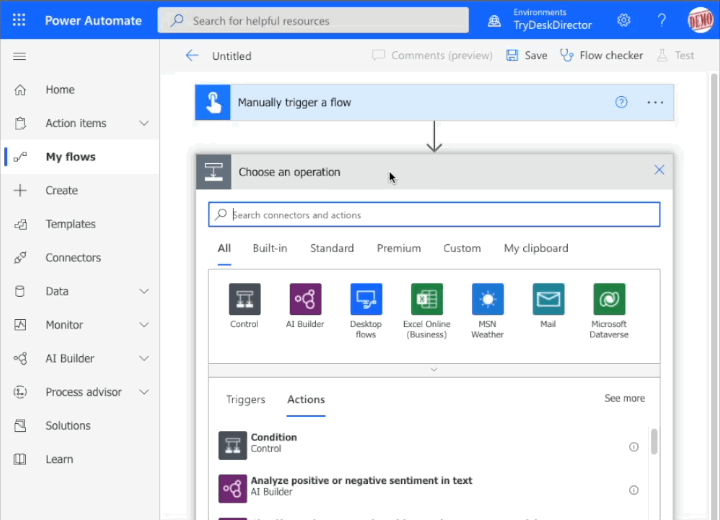Switch to the All tab
The width and height of the screenshot is (720, 520).
224,249
